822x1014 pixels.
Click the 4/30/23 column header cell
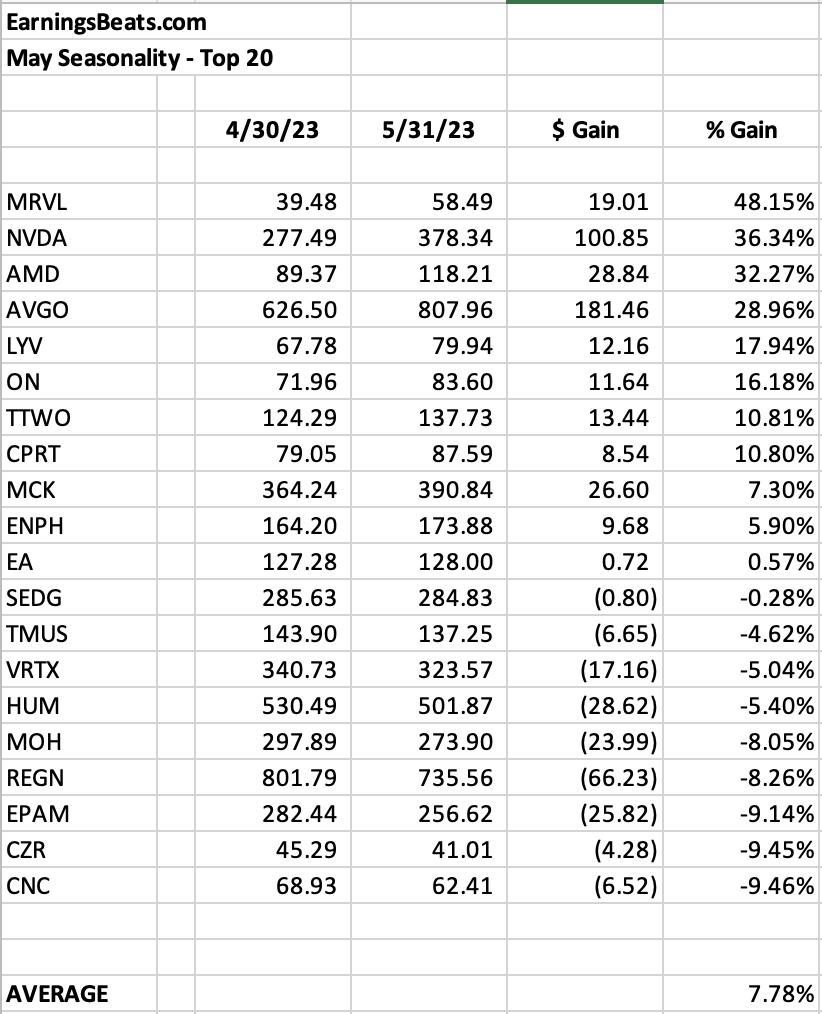273,129
